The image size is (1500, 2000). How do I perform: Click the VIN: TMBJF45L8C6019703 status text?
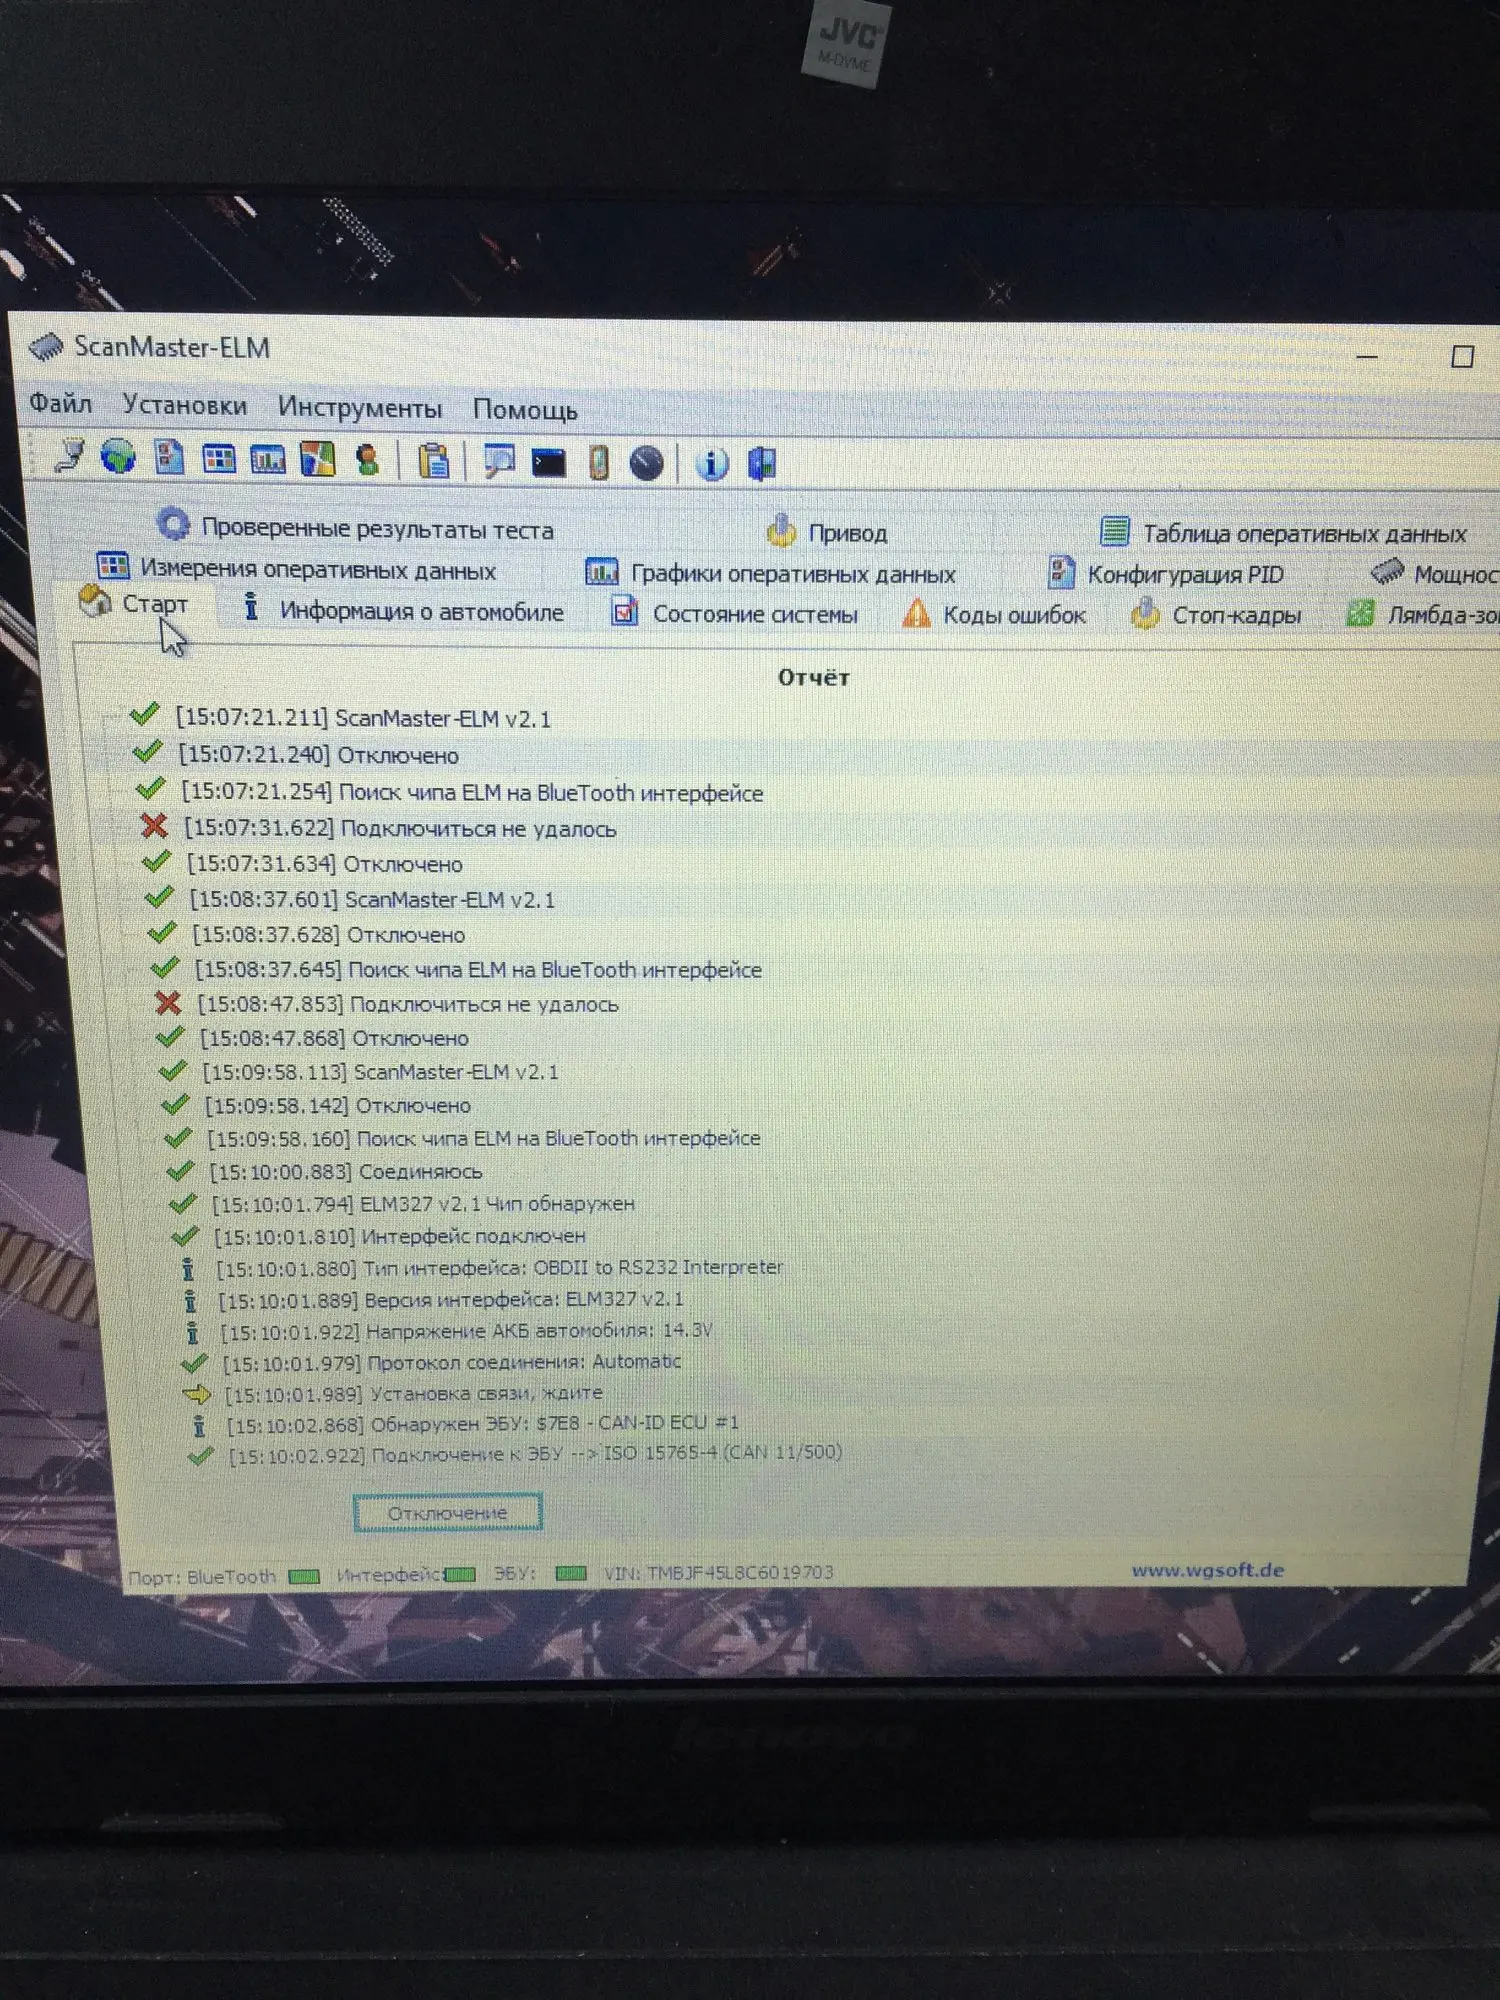[718, 1572]
